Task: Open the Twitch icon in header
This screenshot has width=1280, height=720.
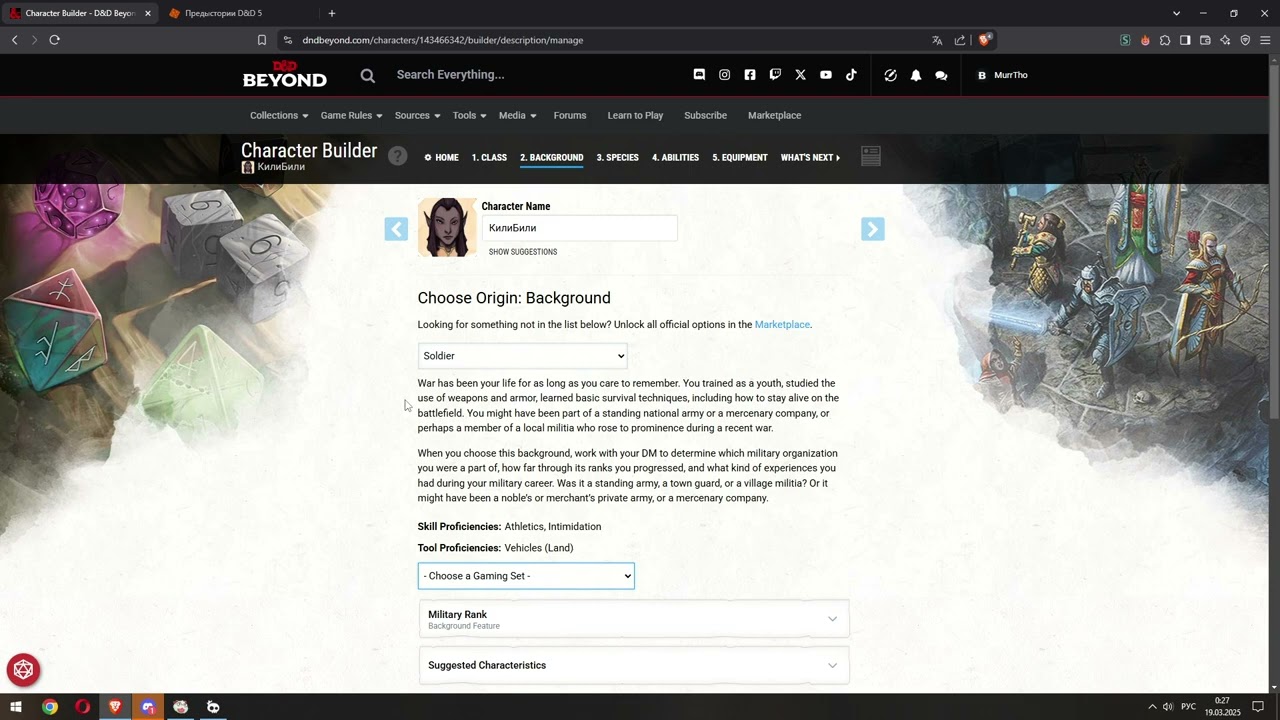Action: click(775, 75)
